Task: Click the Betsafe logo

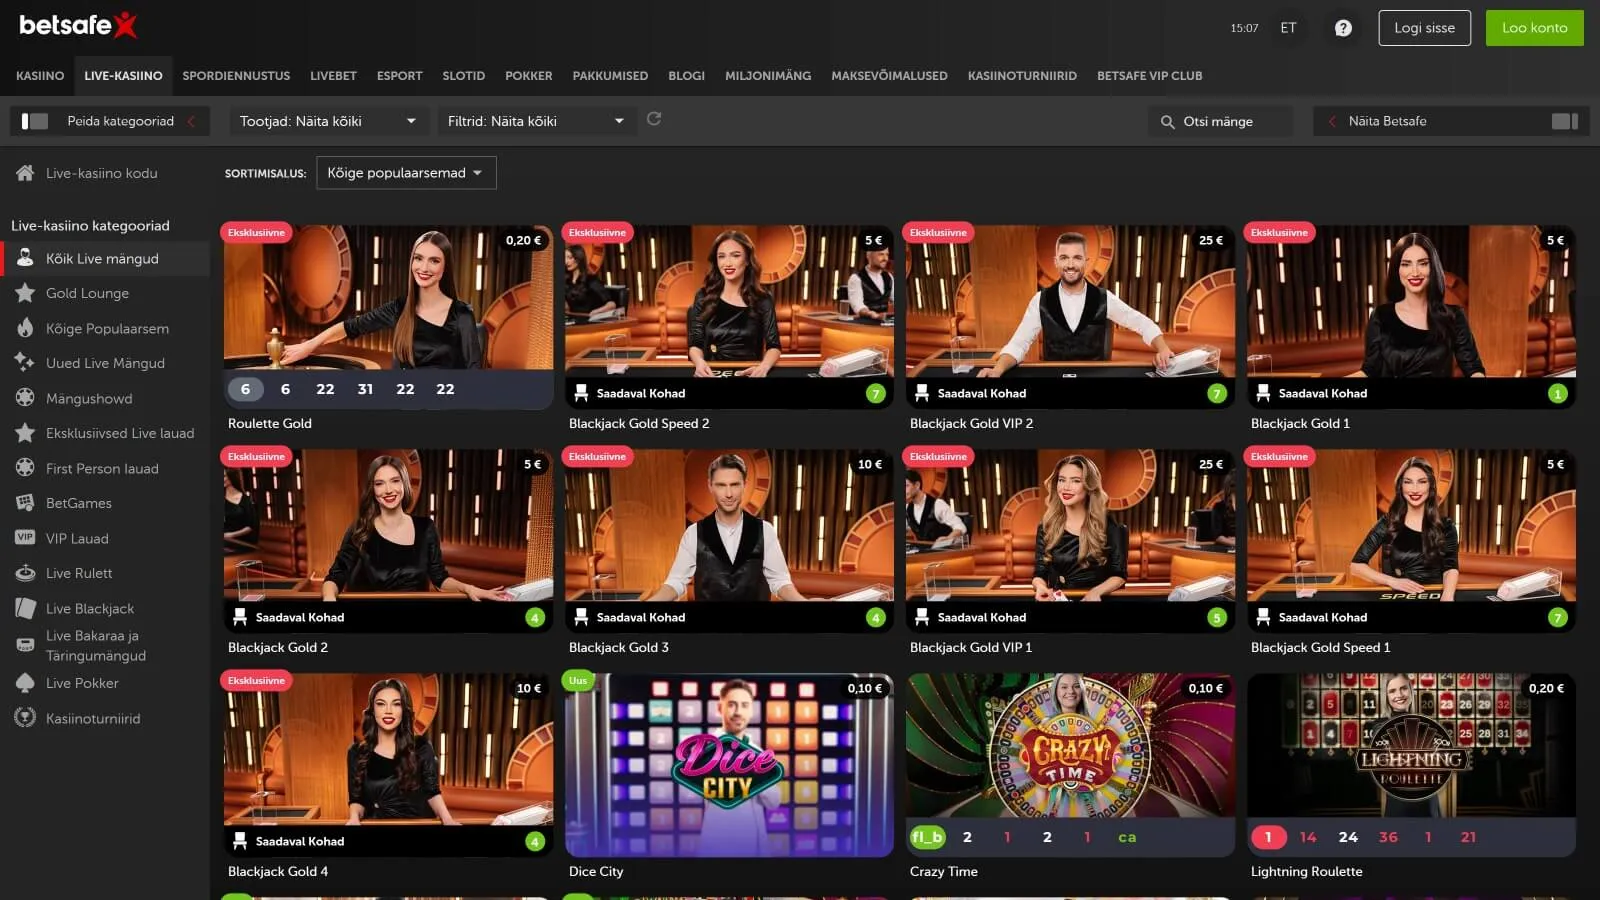Action: point(78,25)
